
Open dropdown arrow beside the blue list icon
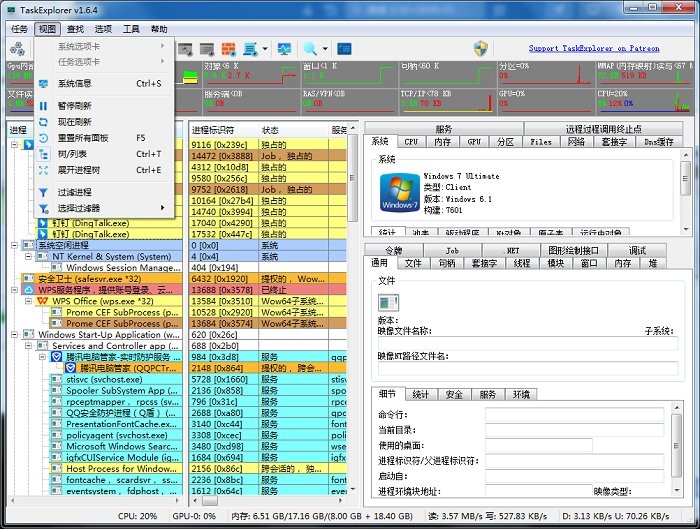[265, 49]
